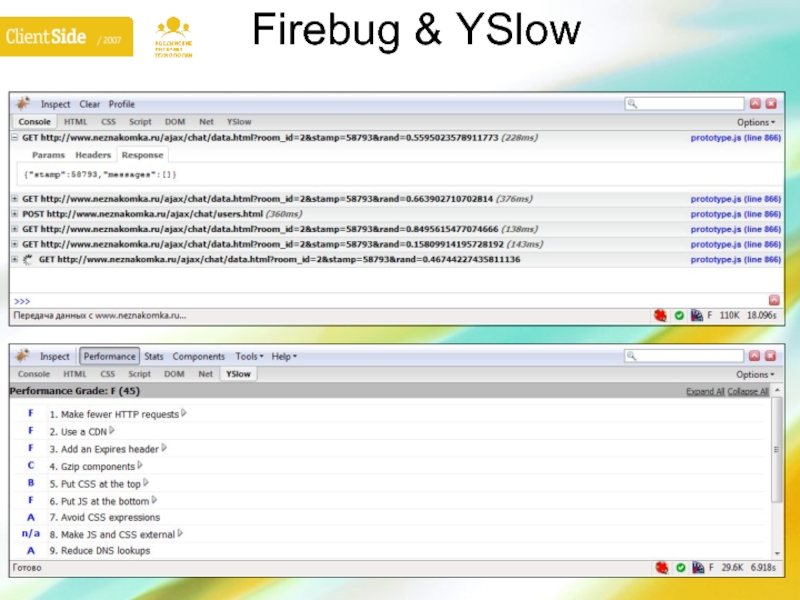Expand Make JS and CSS external rule

180,534
